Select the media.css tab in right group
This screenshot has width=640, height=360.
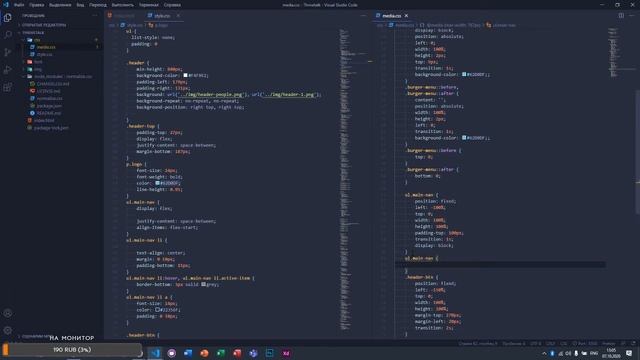coord(392,16)
